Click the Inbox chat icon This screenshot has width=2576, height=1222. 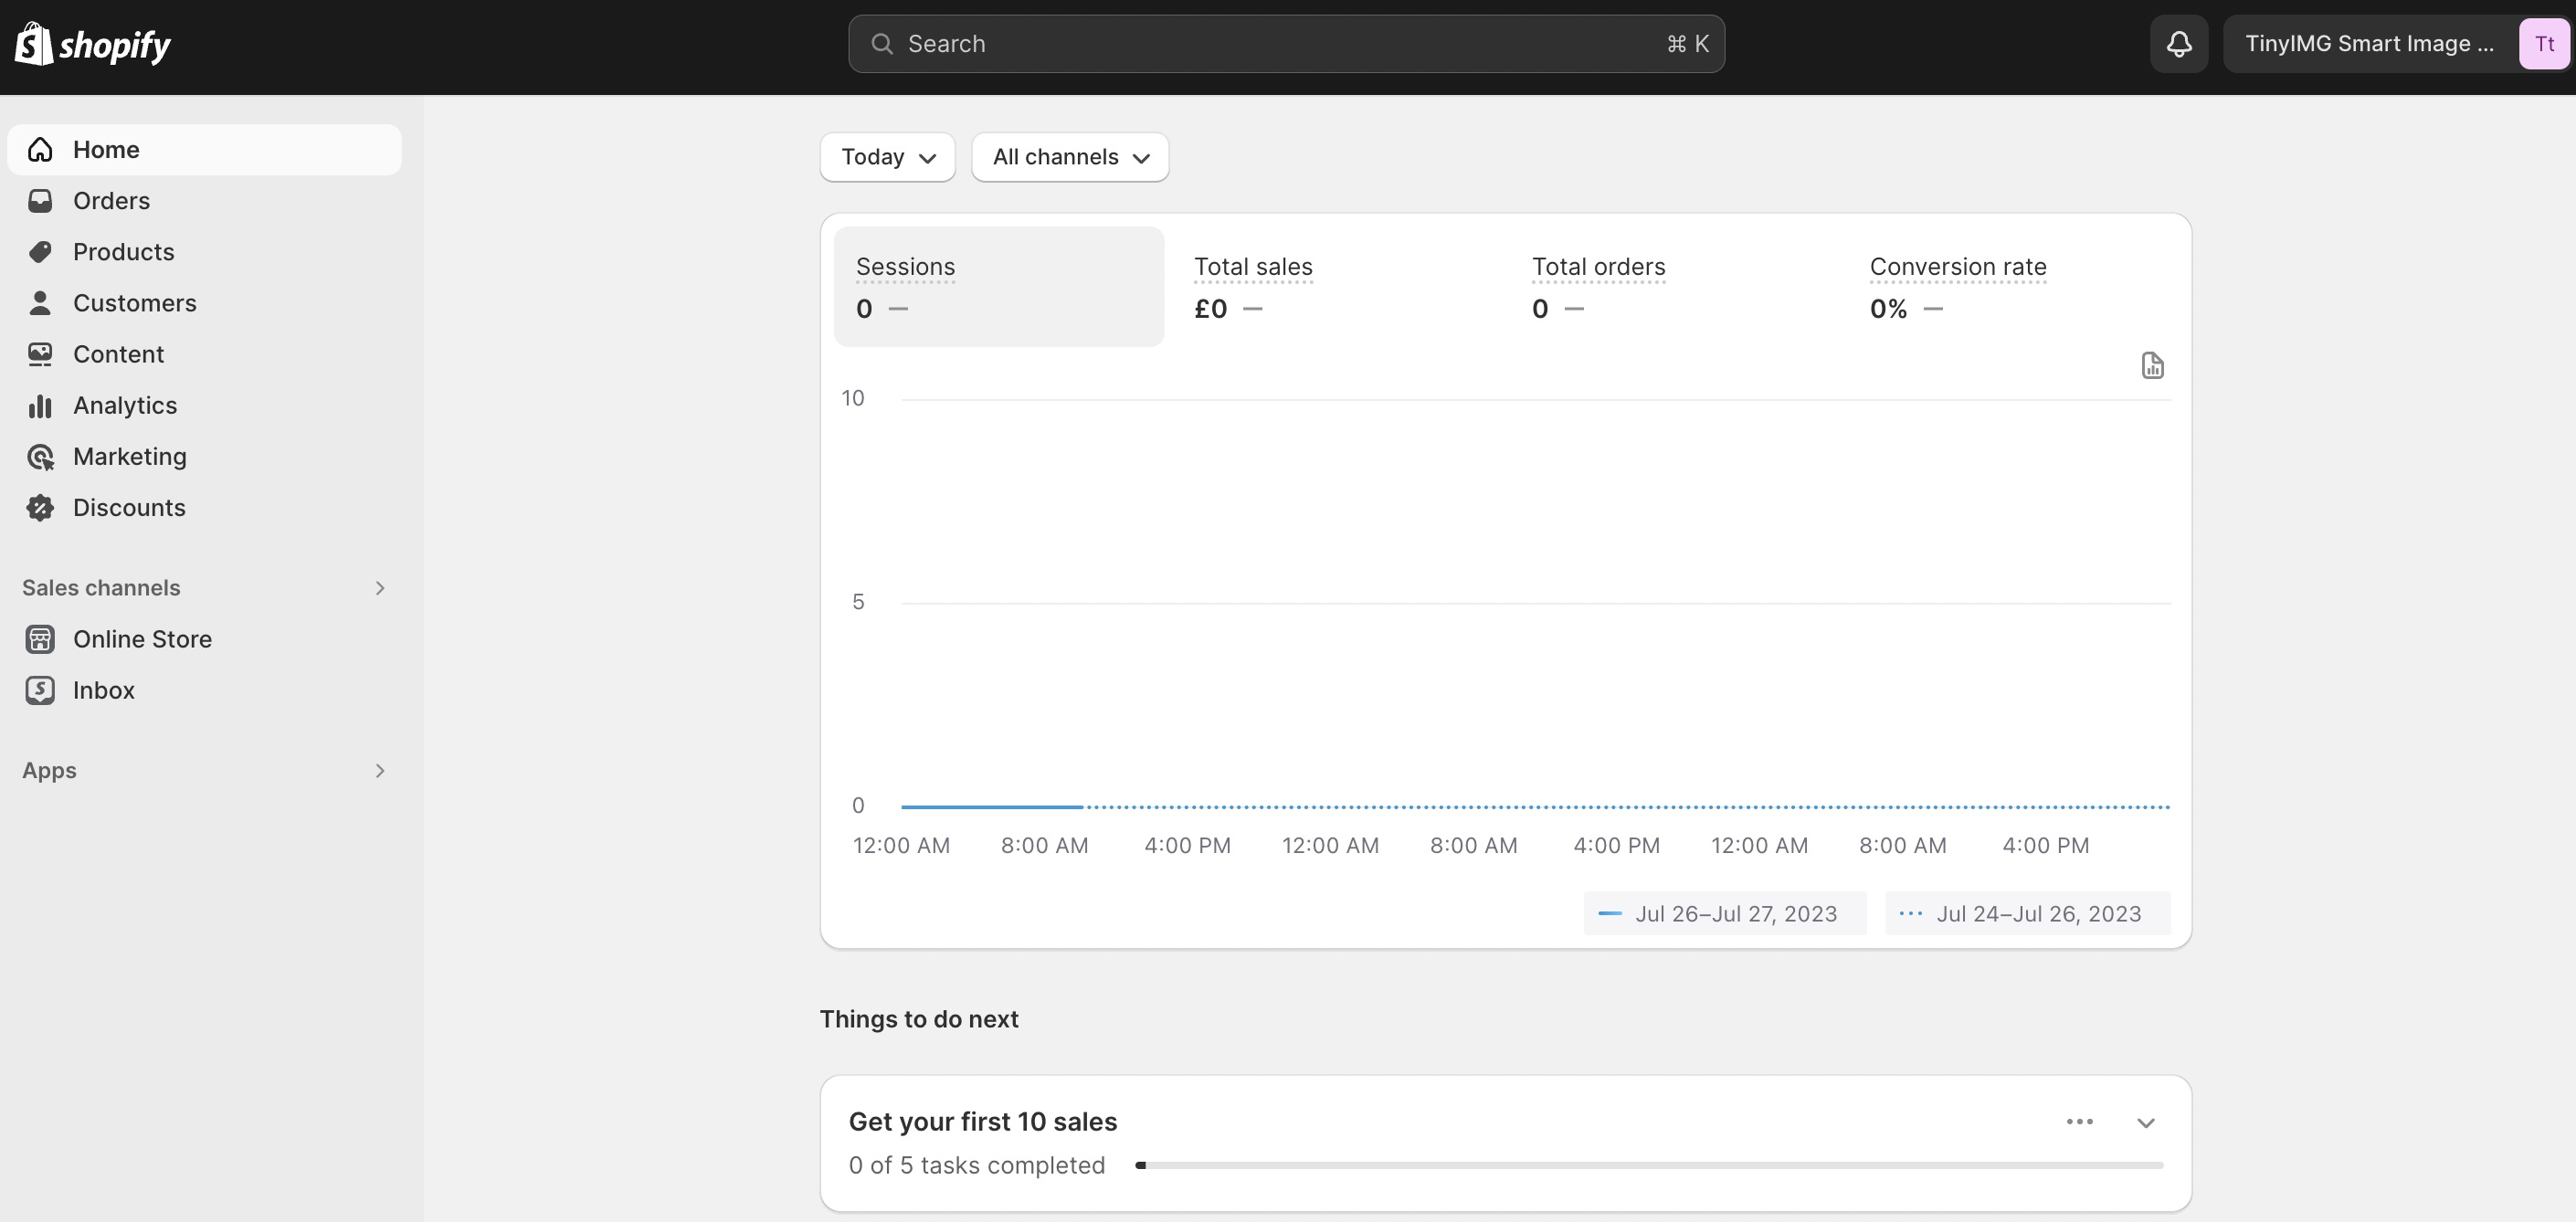coord(40,690)
